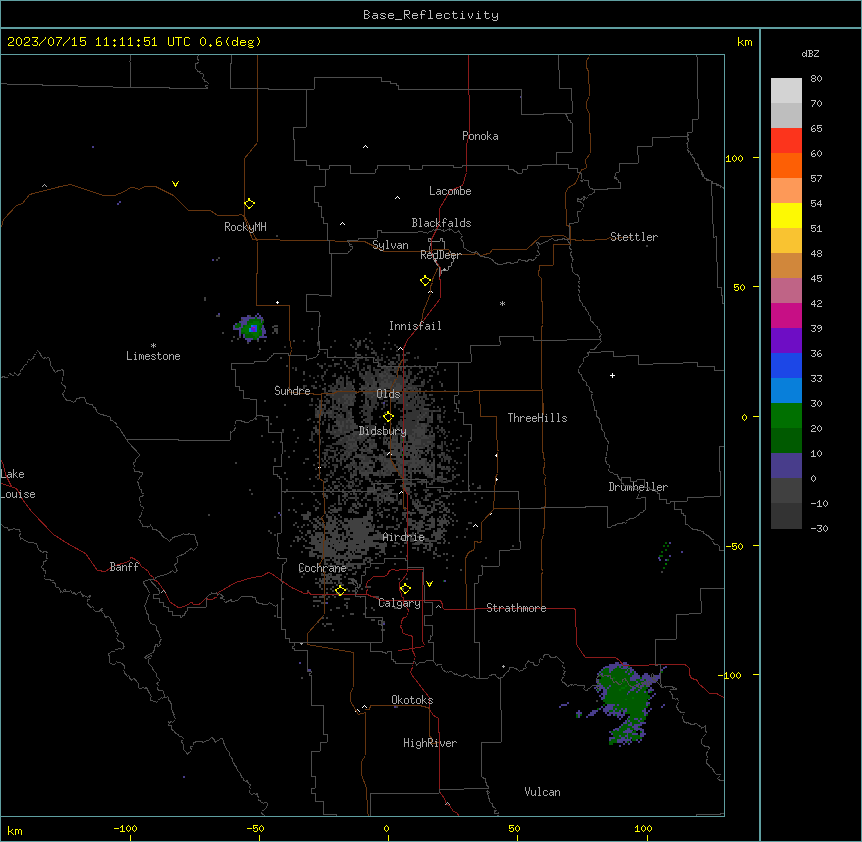The width and height of the screenshot is (862, 842).
Task: Click the Calgary city label
Action: tap(399, 603)
